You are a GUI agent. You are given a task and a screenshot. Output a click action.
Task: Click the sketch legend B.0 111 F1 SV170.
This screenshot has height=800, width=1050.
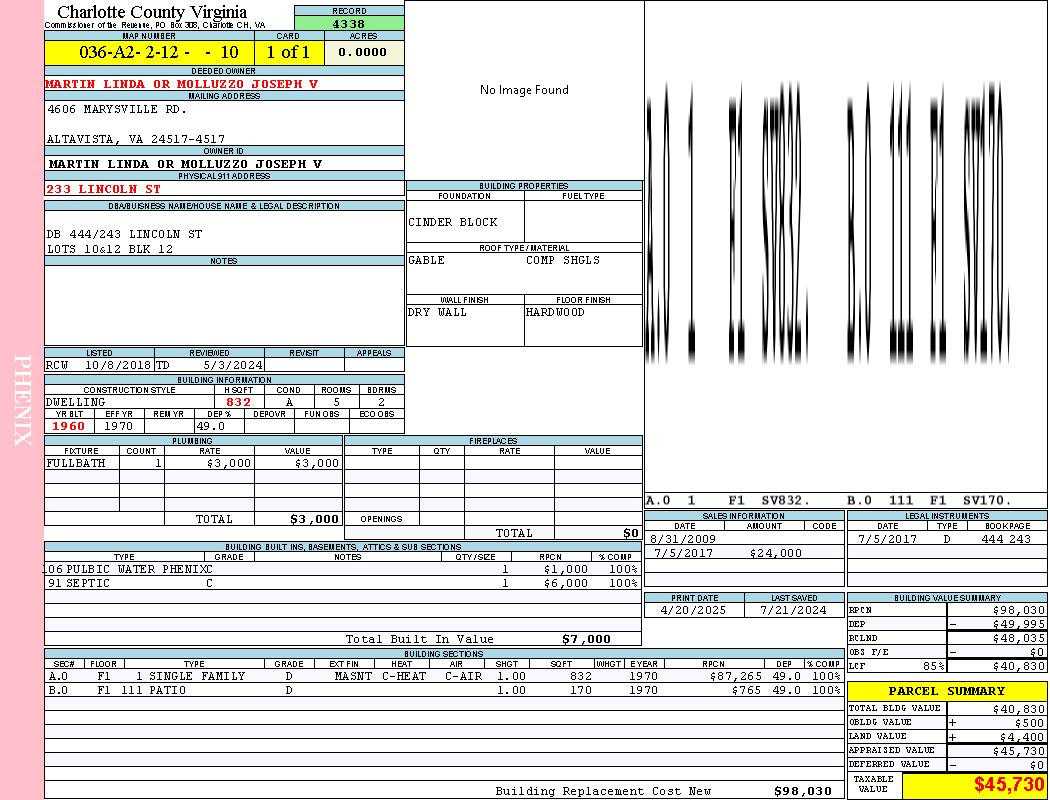coord(929,500)
